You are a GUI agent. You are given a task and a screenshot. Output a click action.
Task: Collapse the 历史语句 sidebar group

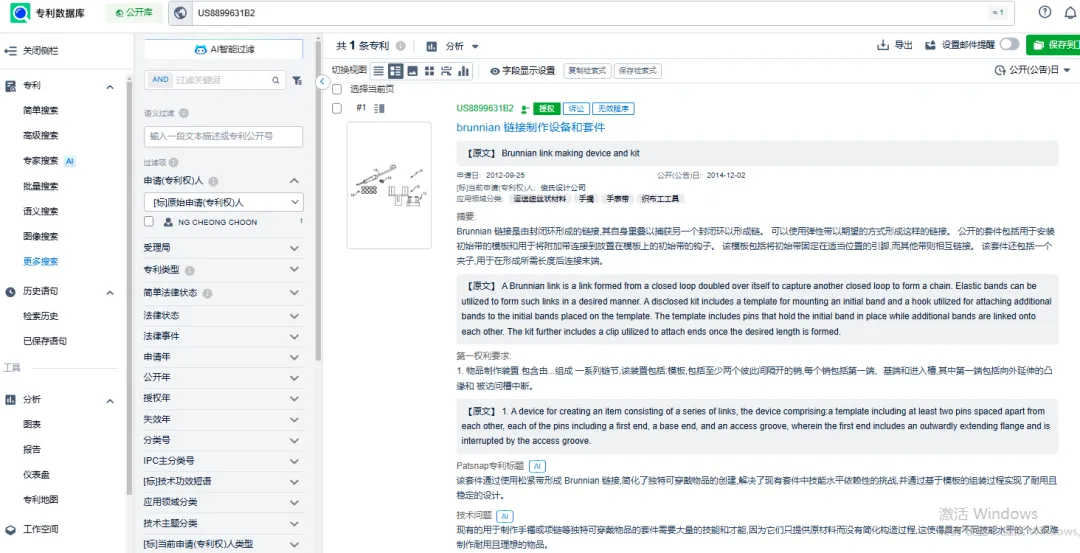(x=110, y=293)
